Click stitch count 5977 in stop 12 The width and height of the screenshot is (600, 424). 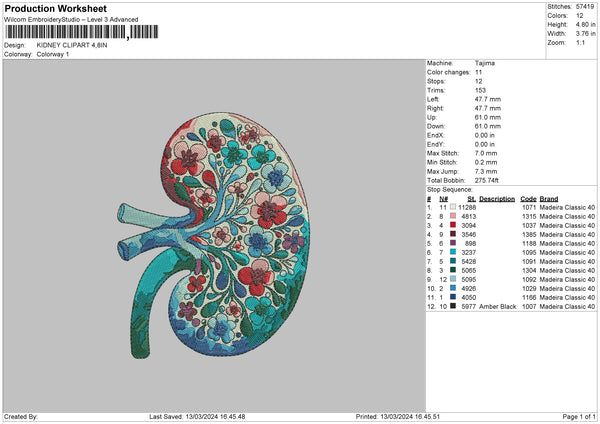(469, 307)
